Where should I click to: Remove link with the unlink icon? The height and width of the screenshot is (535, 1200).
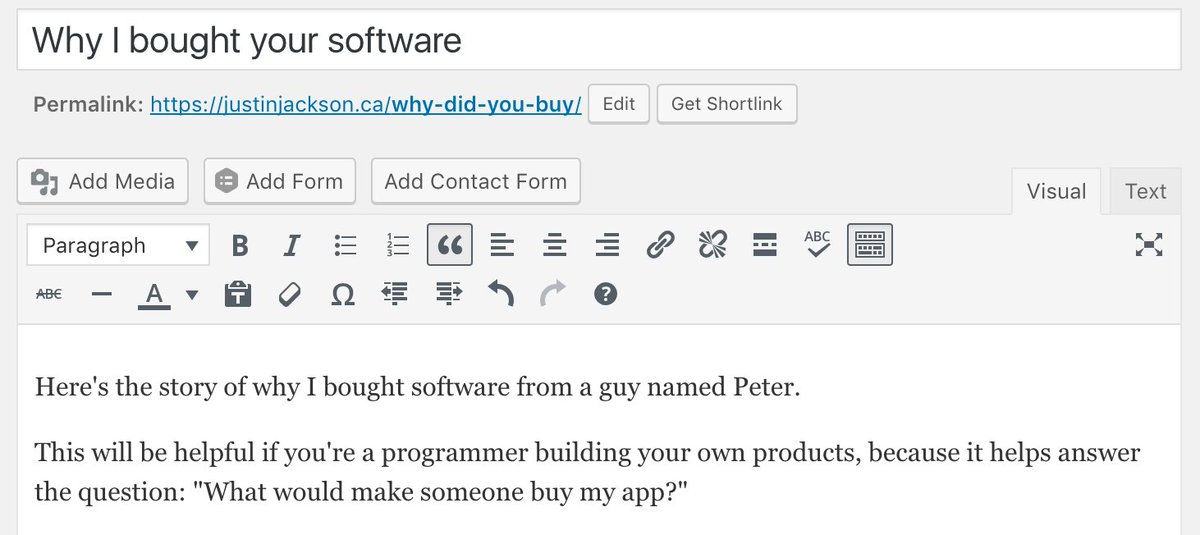[x=712, y=245]
